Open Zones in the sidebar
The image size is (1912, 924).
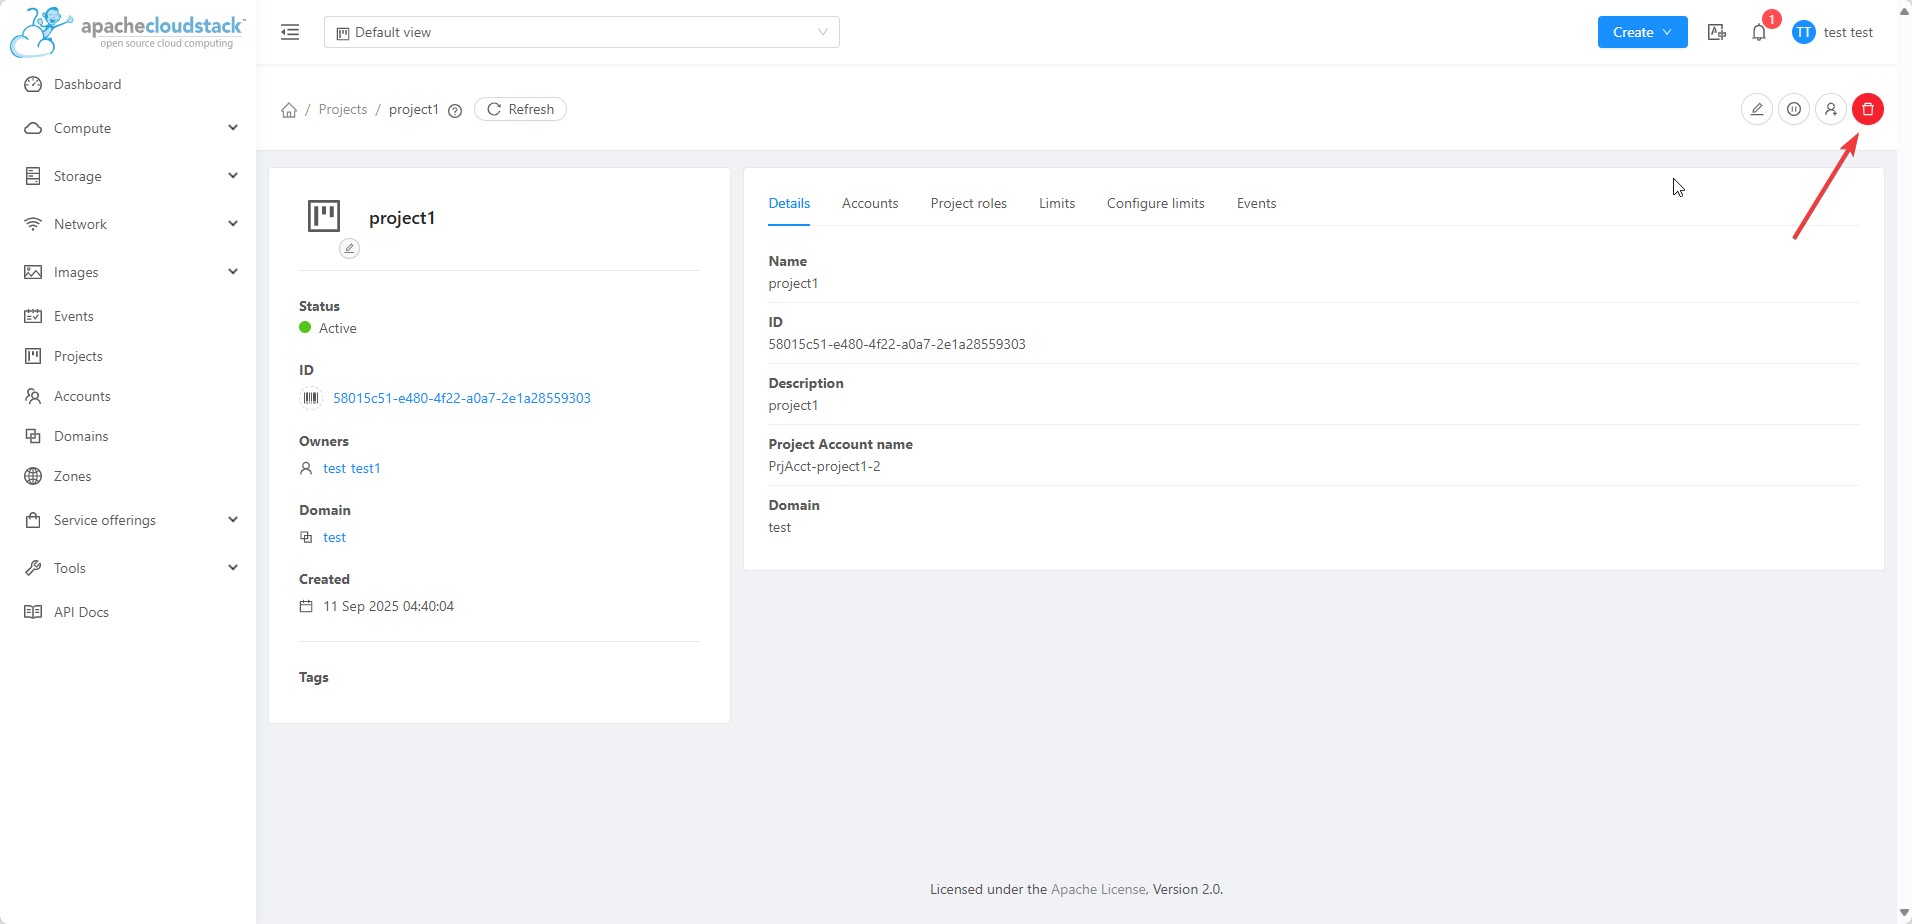(x=72, y=476)
